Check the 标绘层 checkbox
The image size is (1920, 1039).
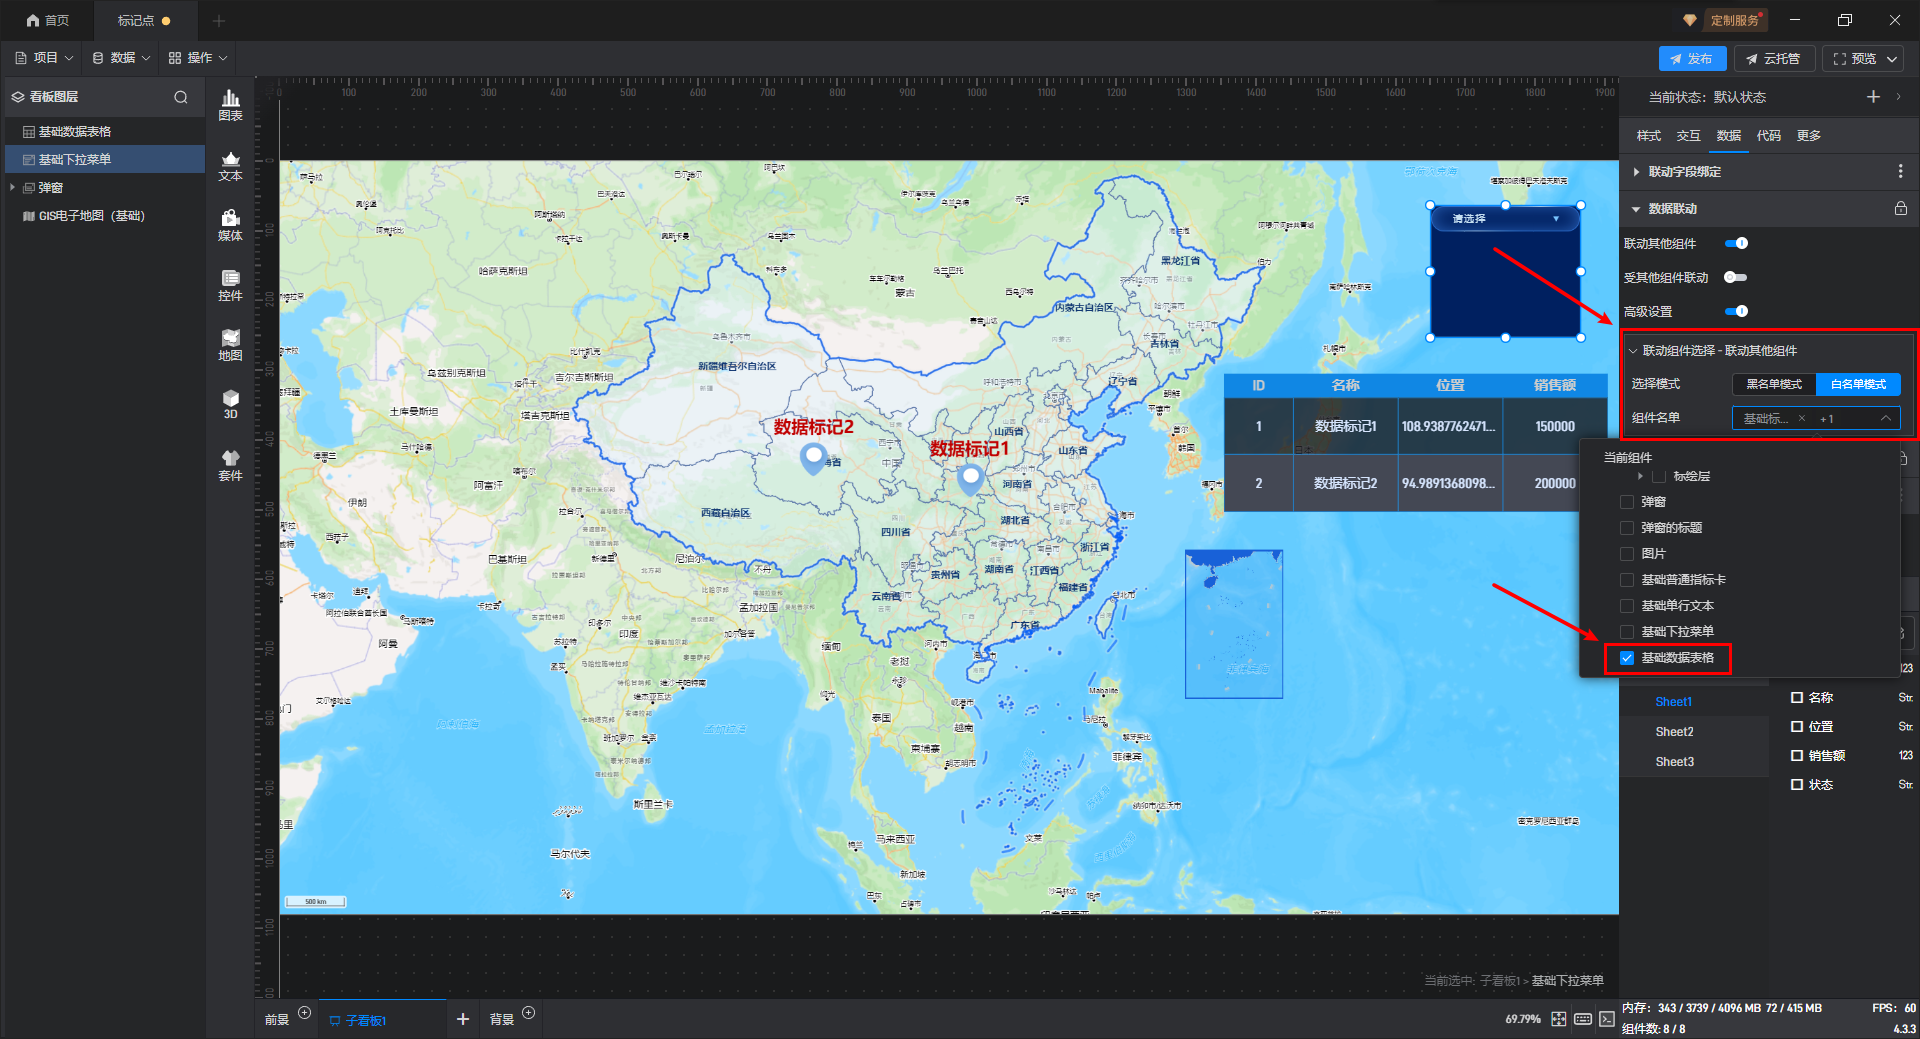coord(1659,477)
